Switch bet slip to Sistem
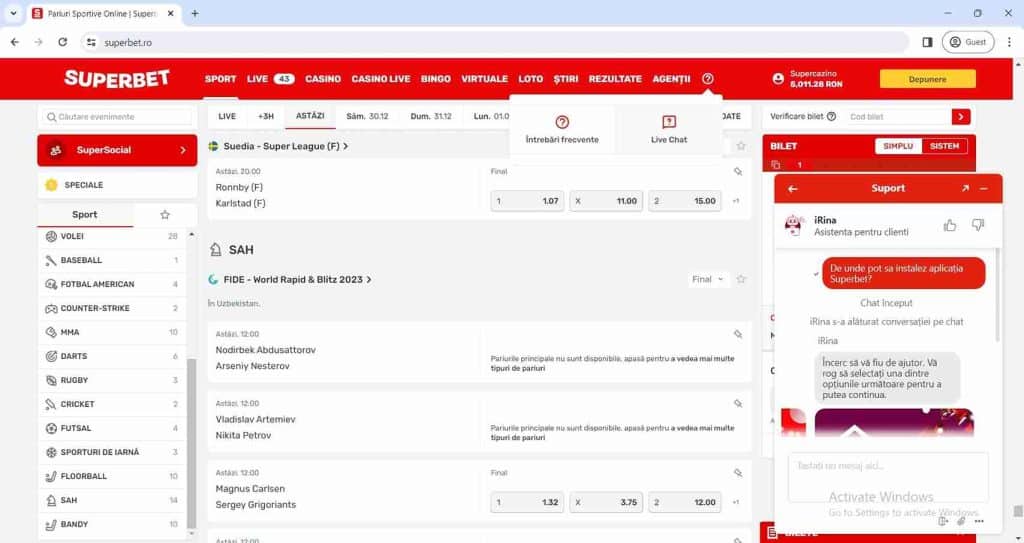The width and height of the screenshot is (1024, 543). pyautogui.click(x=944, y=146)
